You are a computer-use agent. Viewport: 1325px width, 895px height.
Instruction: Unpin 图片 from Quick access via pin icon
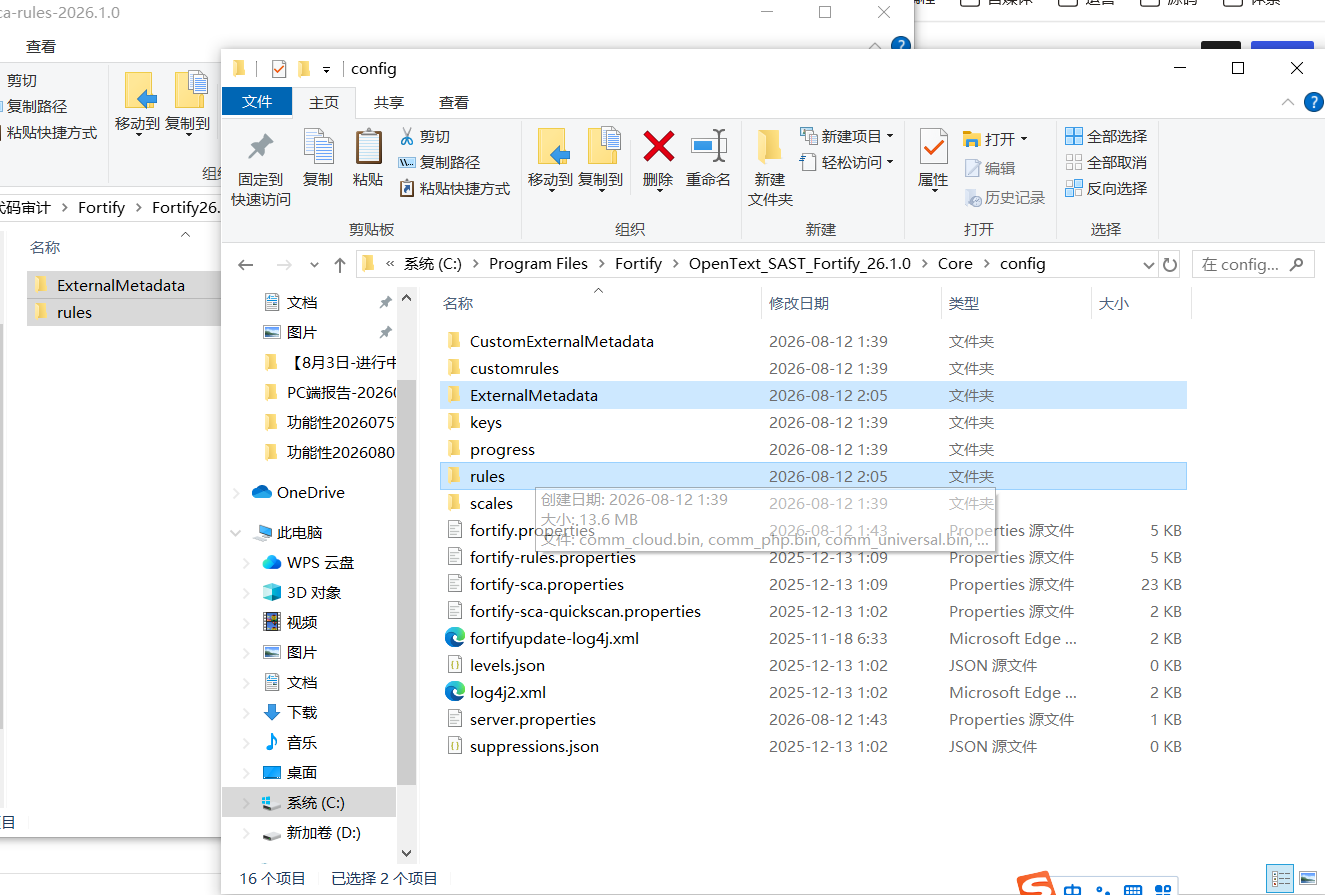point(385,332)
